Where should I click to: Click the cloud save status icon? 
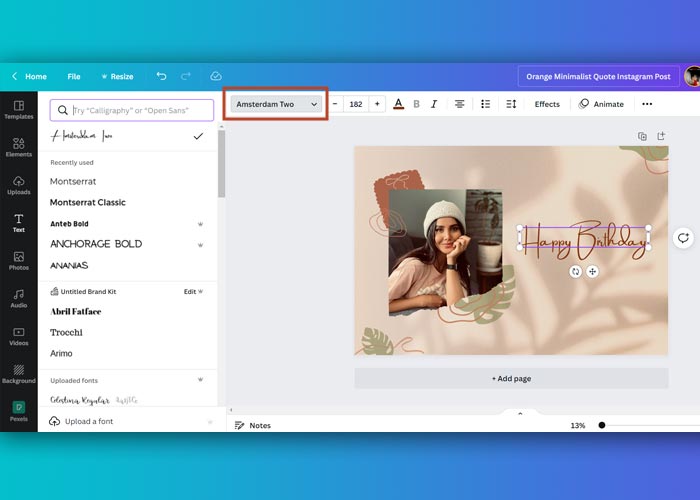click(x=216, y=76)
